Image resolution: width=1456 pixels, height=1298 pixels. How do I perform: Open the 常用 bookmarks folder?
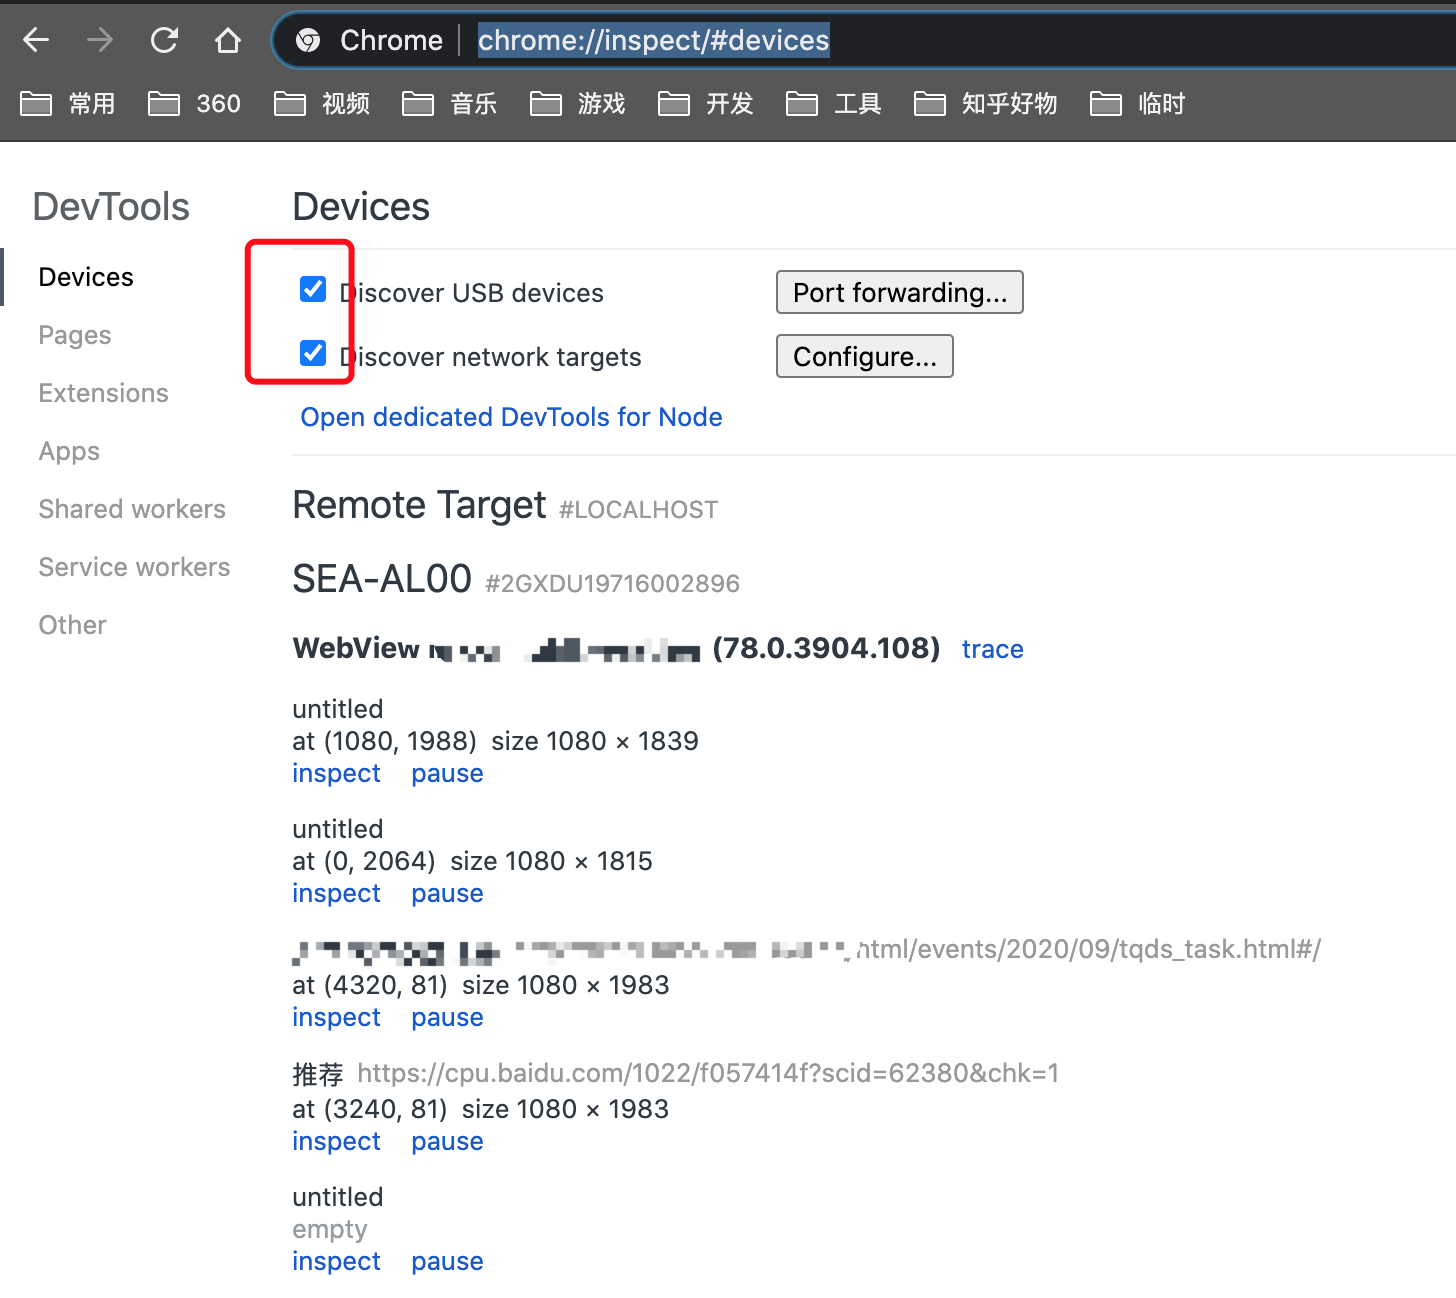(x=68, y=103)
